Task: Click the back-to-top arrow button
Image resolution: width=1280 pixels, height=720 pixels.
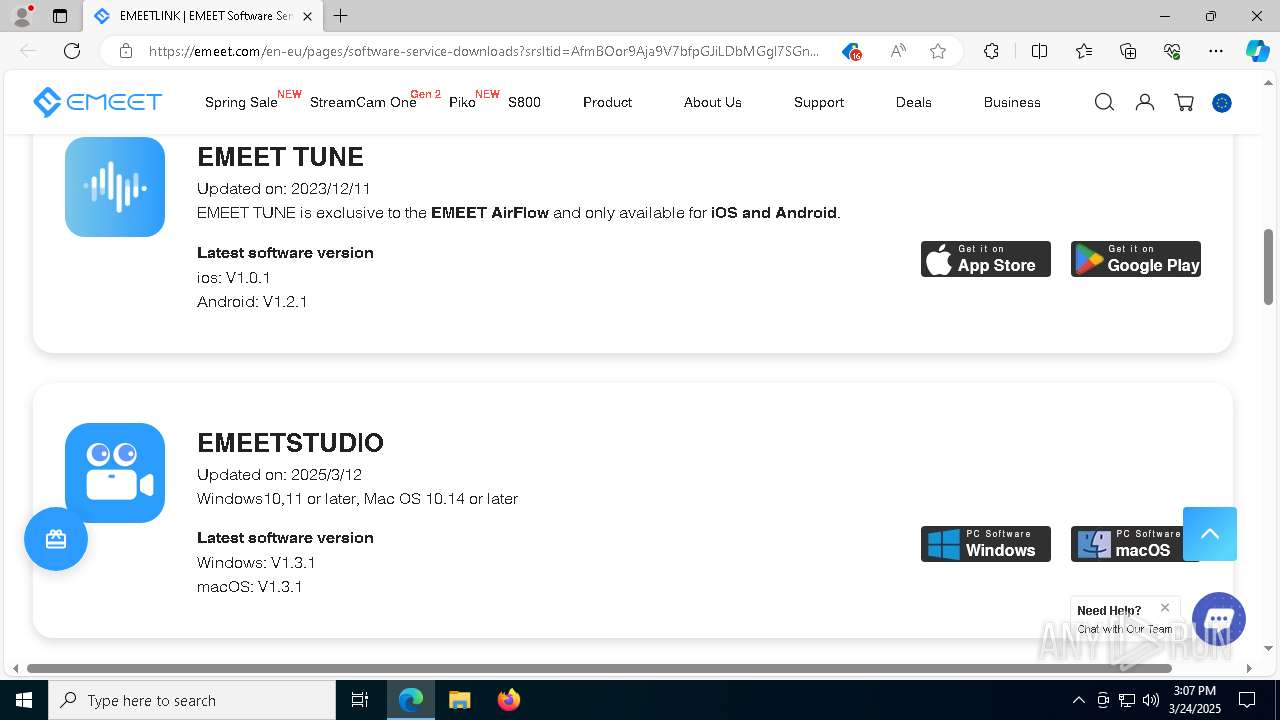Action: pos(1210,534)
